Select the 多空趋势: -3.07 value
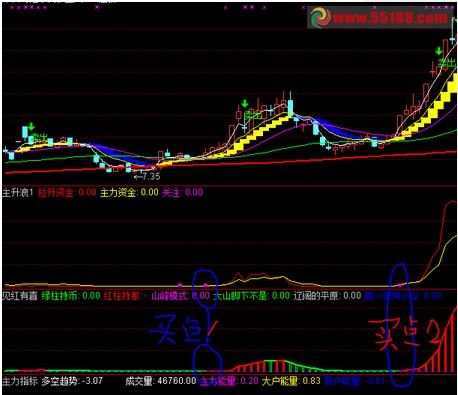This screenshot has height=395, width=458. point(72,381)
